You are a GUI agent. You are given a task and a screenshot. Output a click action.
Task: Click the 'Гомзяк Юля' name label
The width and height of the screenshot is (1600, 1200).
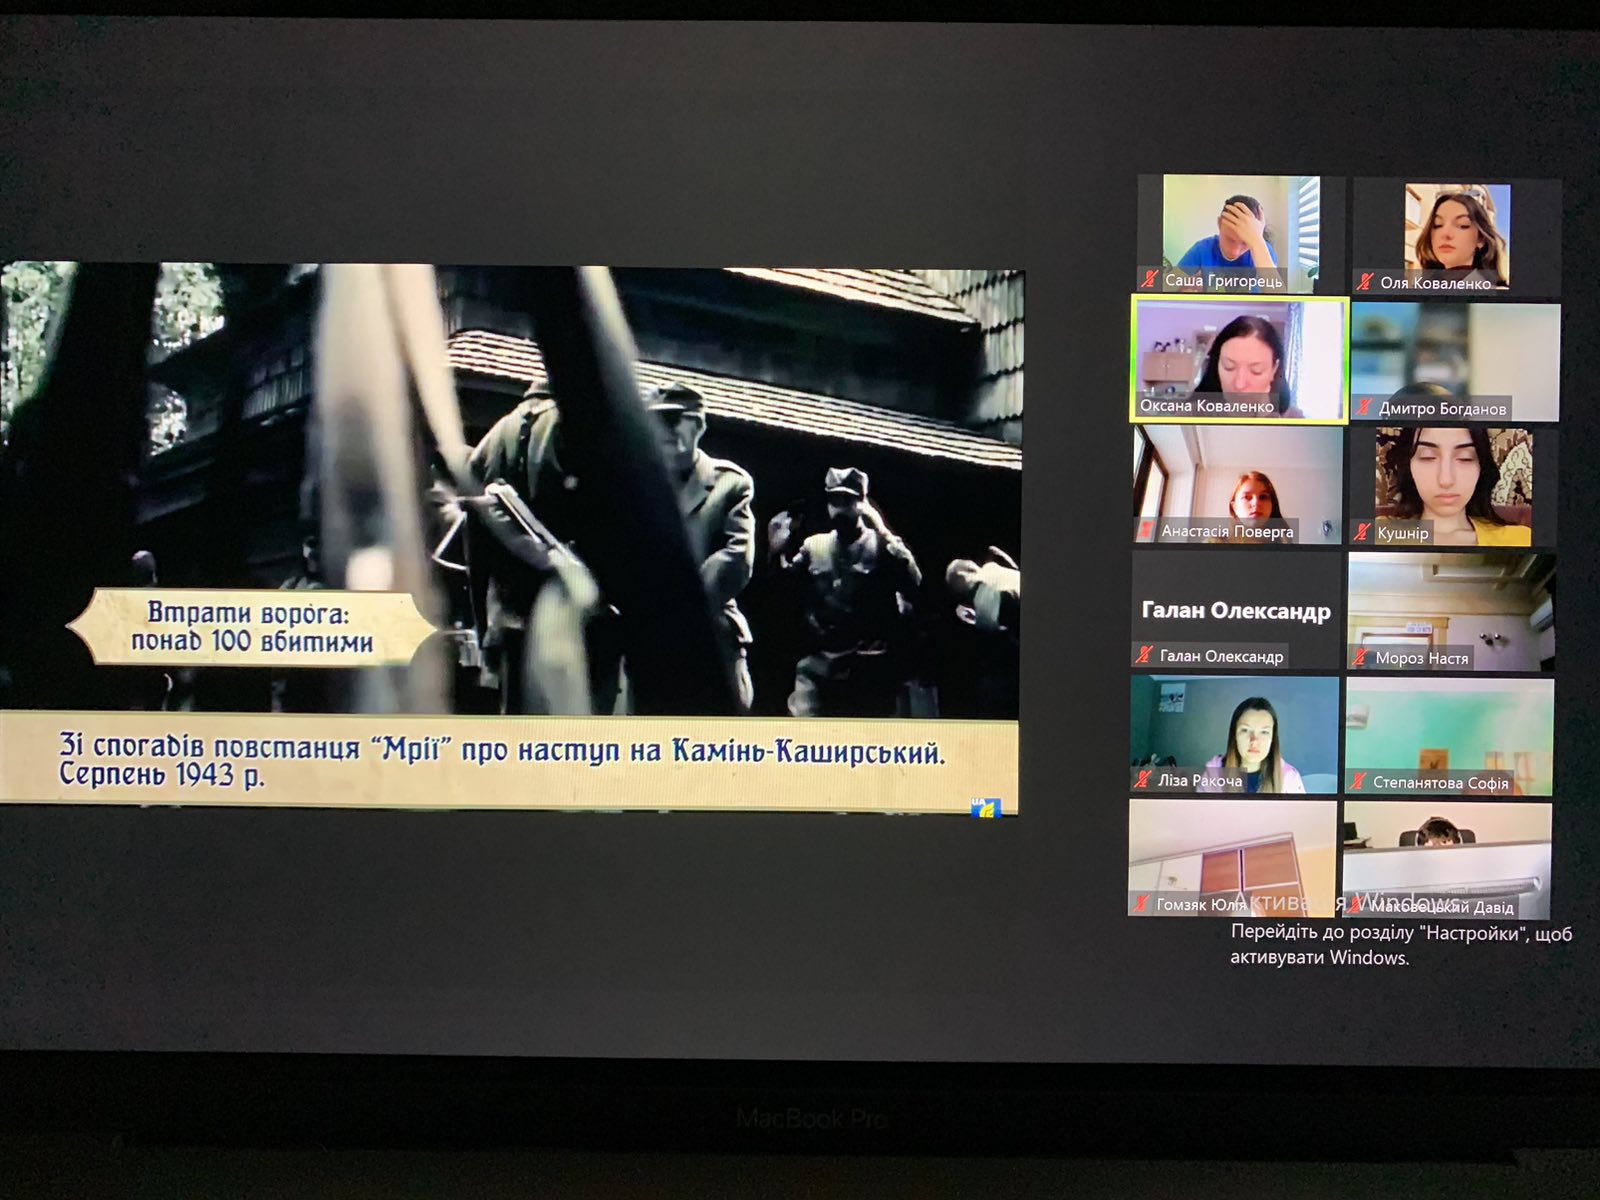[x=1201, y=904]
